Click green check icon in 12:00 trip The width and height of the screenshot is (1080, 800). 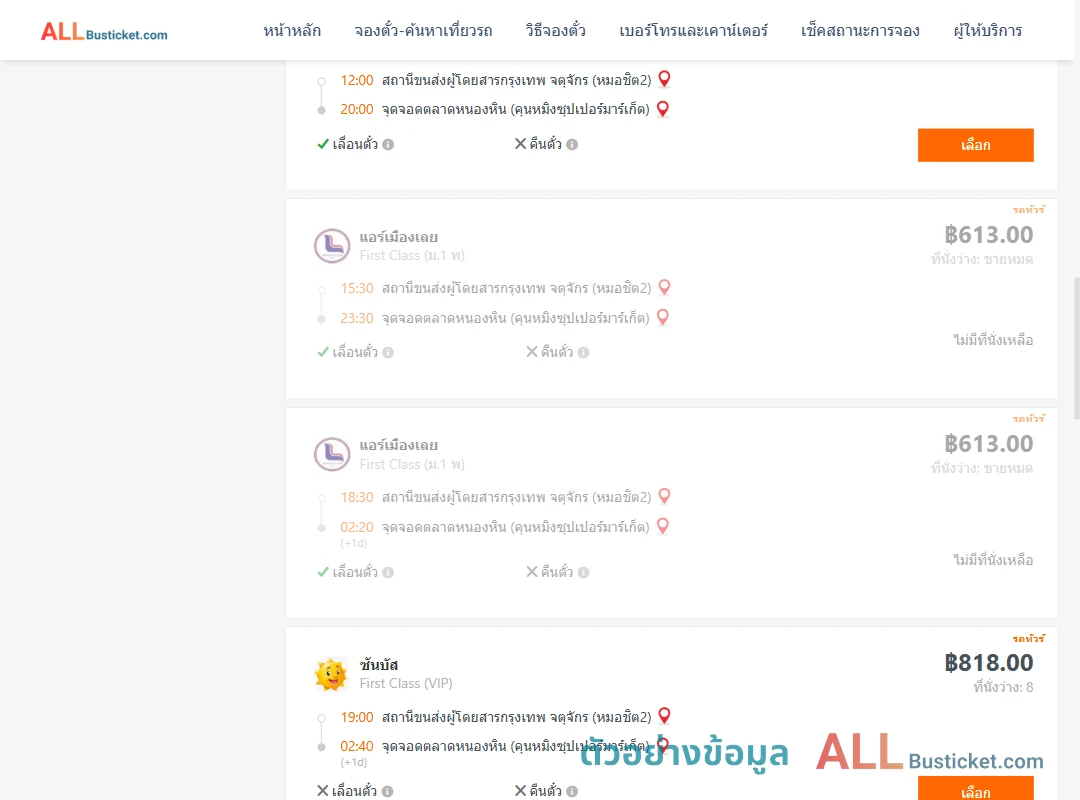point(322,144)
